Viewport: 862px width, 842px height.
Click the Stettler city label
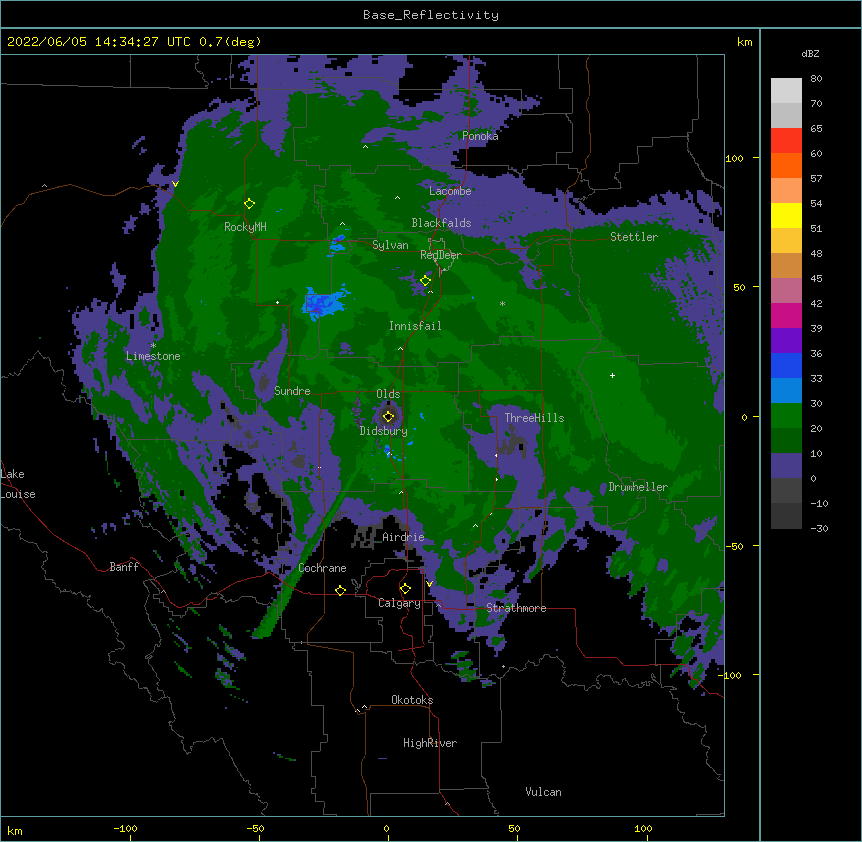[634, 237]
